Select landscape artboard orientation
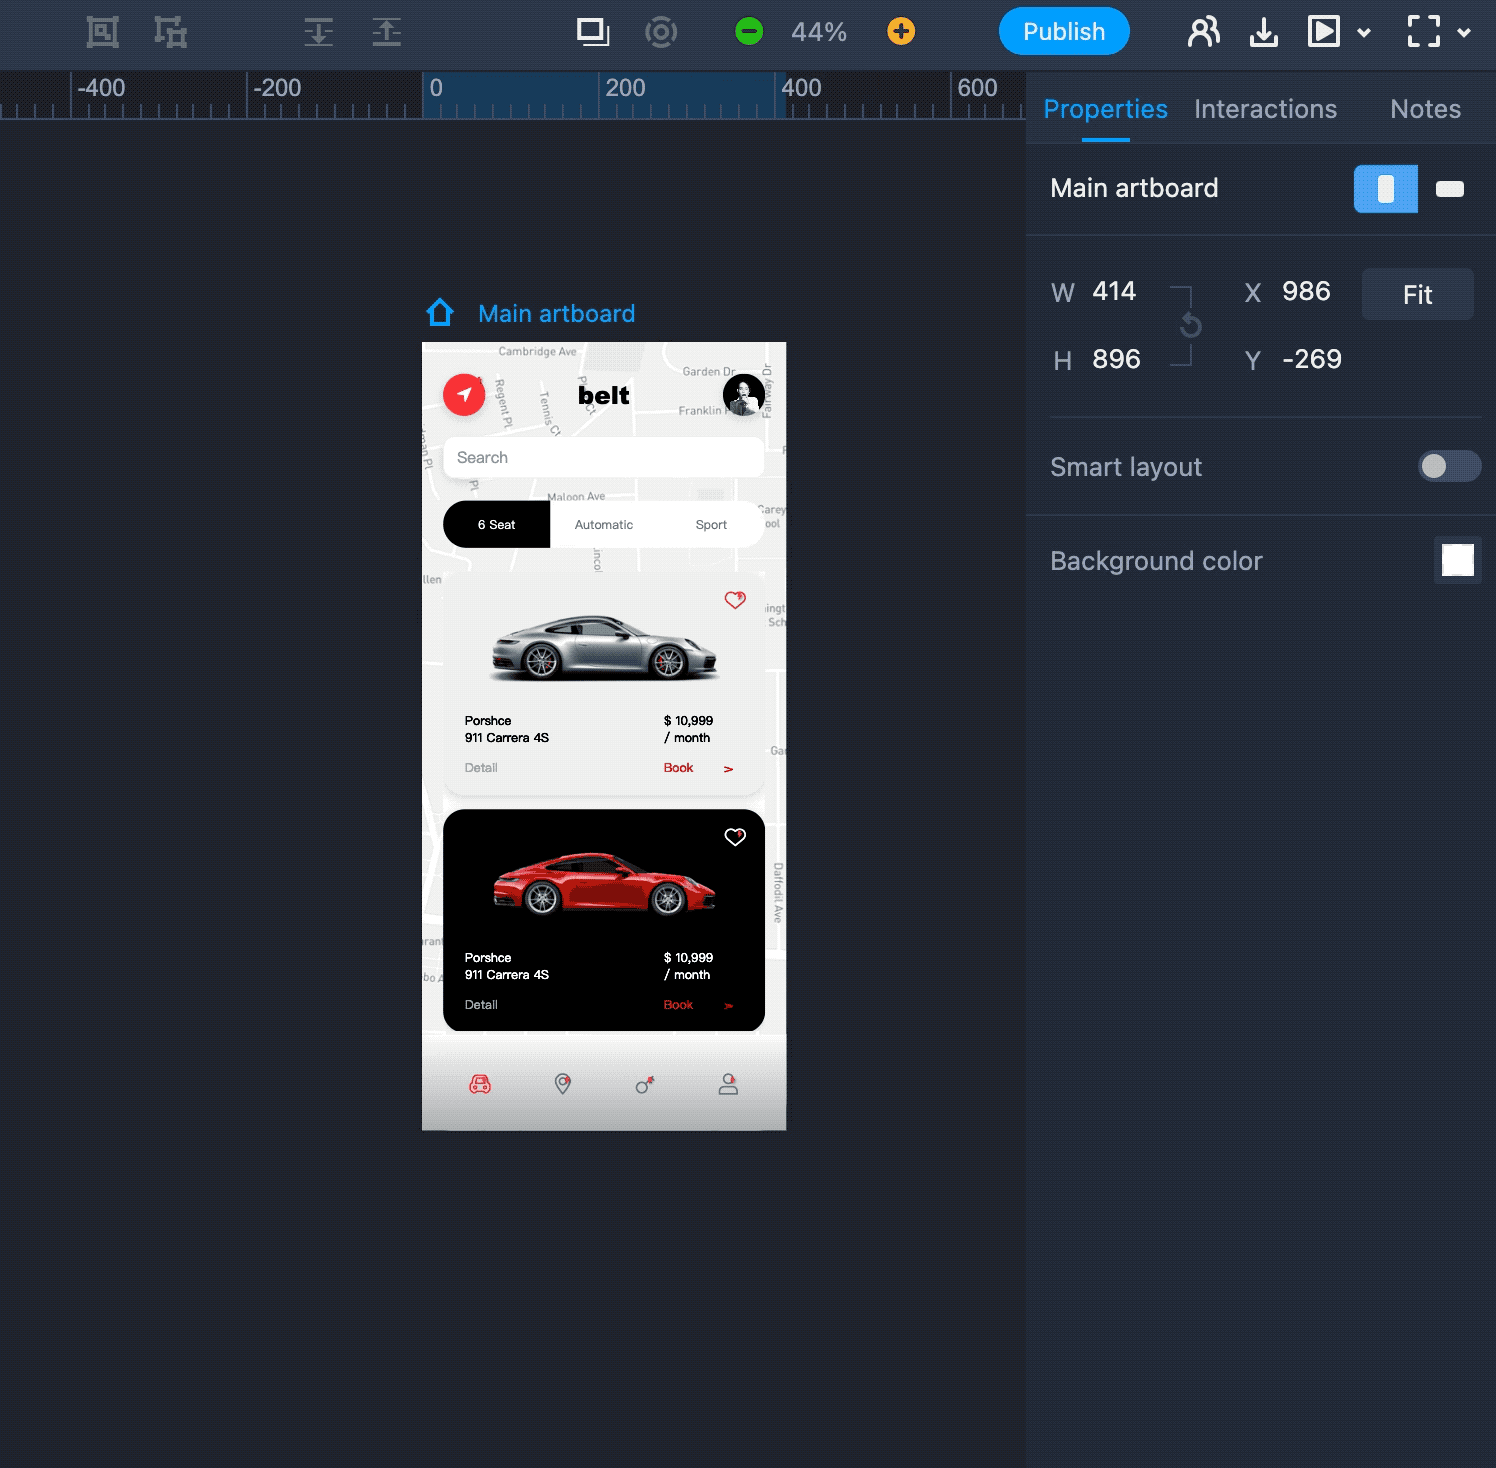The height and width of the screenshot is (1468, 1496). 1450,189
